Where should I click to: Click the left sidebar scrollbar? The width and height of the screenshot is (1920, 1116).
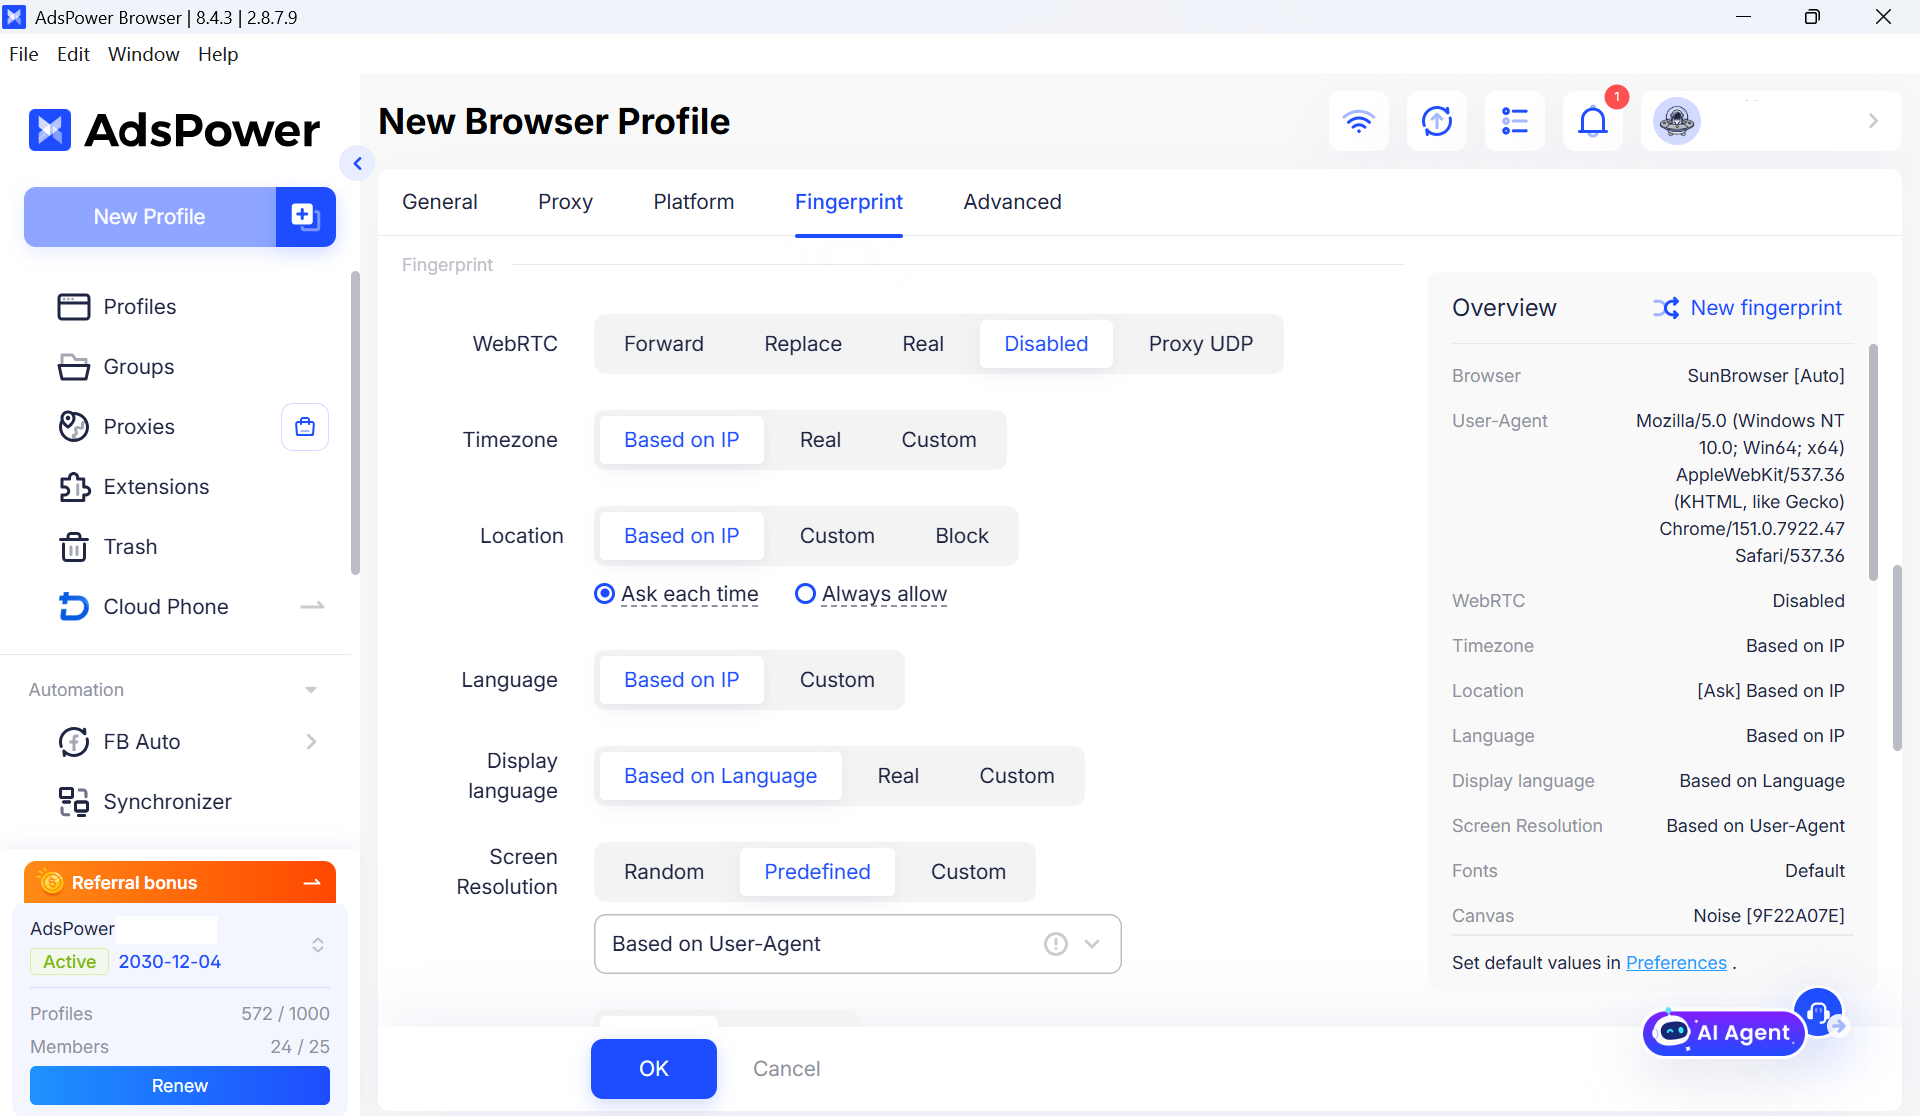[355, 424]
